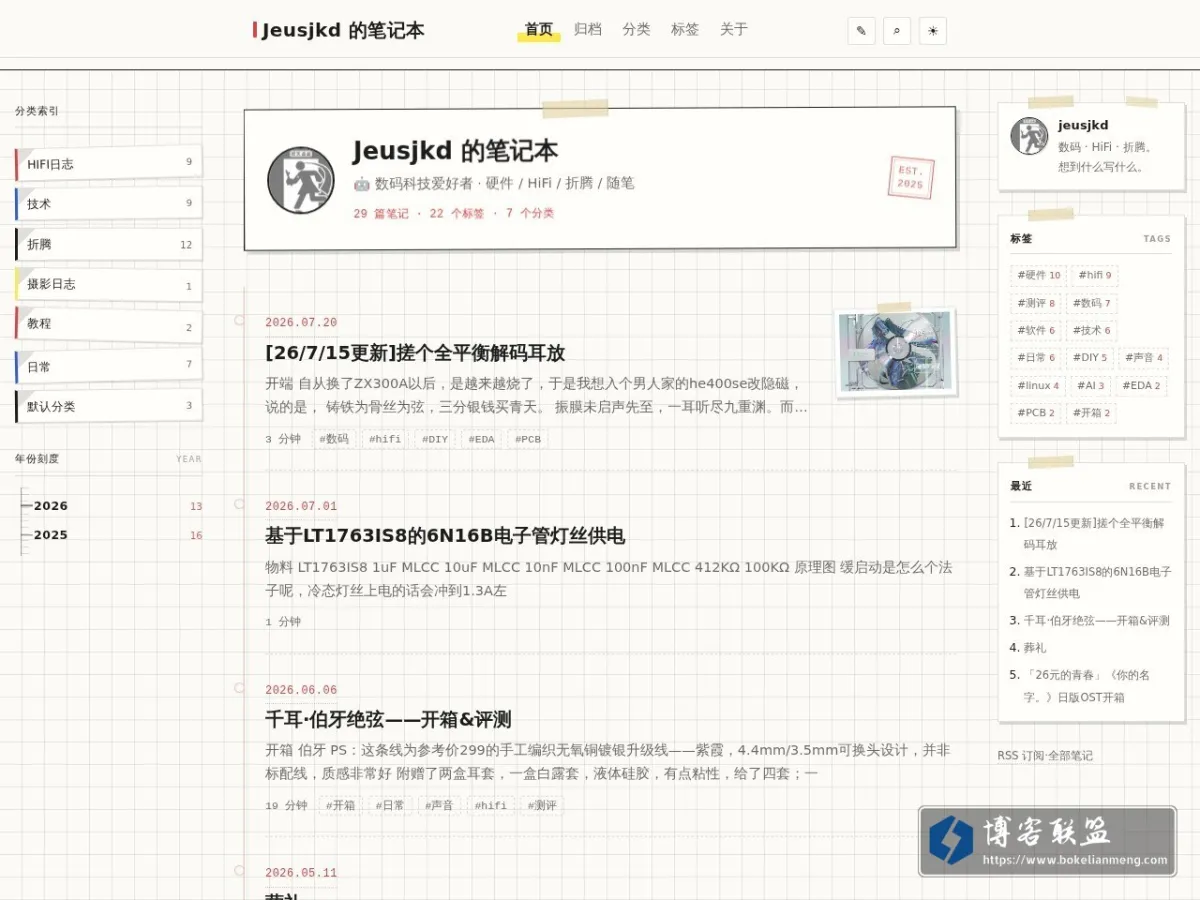Click #linux 4 in tag cloud

[1038, 386]
